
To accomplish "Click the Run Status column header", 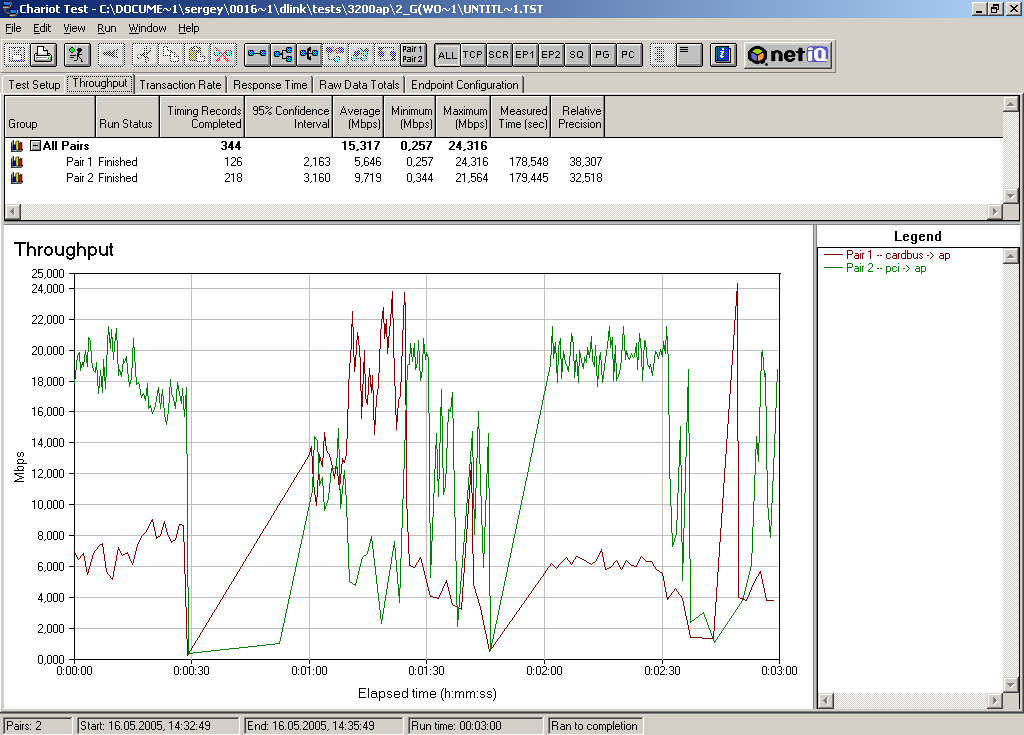I will [127, 117].
